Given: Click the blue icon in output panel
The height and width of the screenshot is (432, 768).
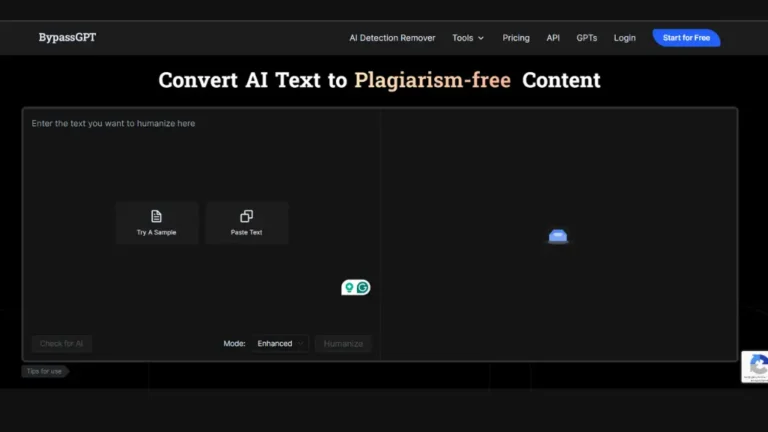Looking at the screenshot, I should (558, 236).
